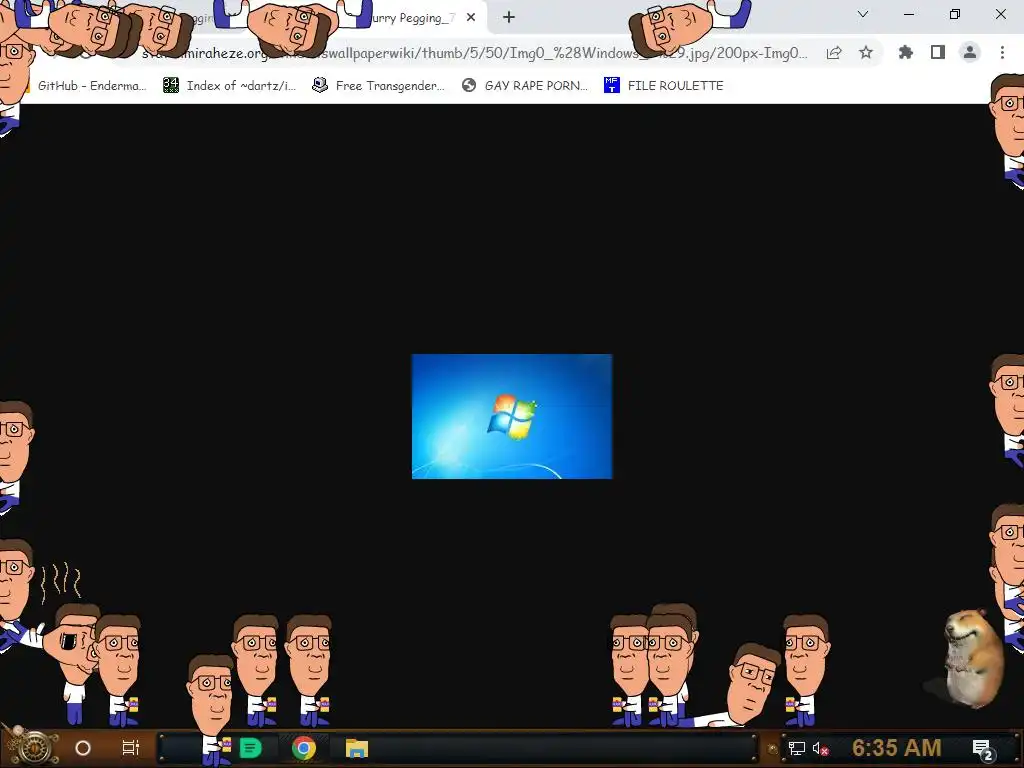The image size is (1024, 768).
Task: Open notification center icon
Action: click(x=982, y=749)
